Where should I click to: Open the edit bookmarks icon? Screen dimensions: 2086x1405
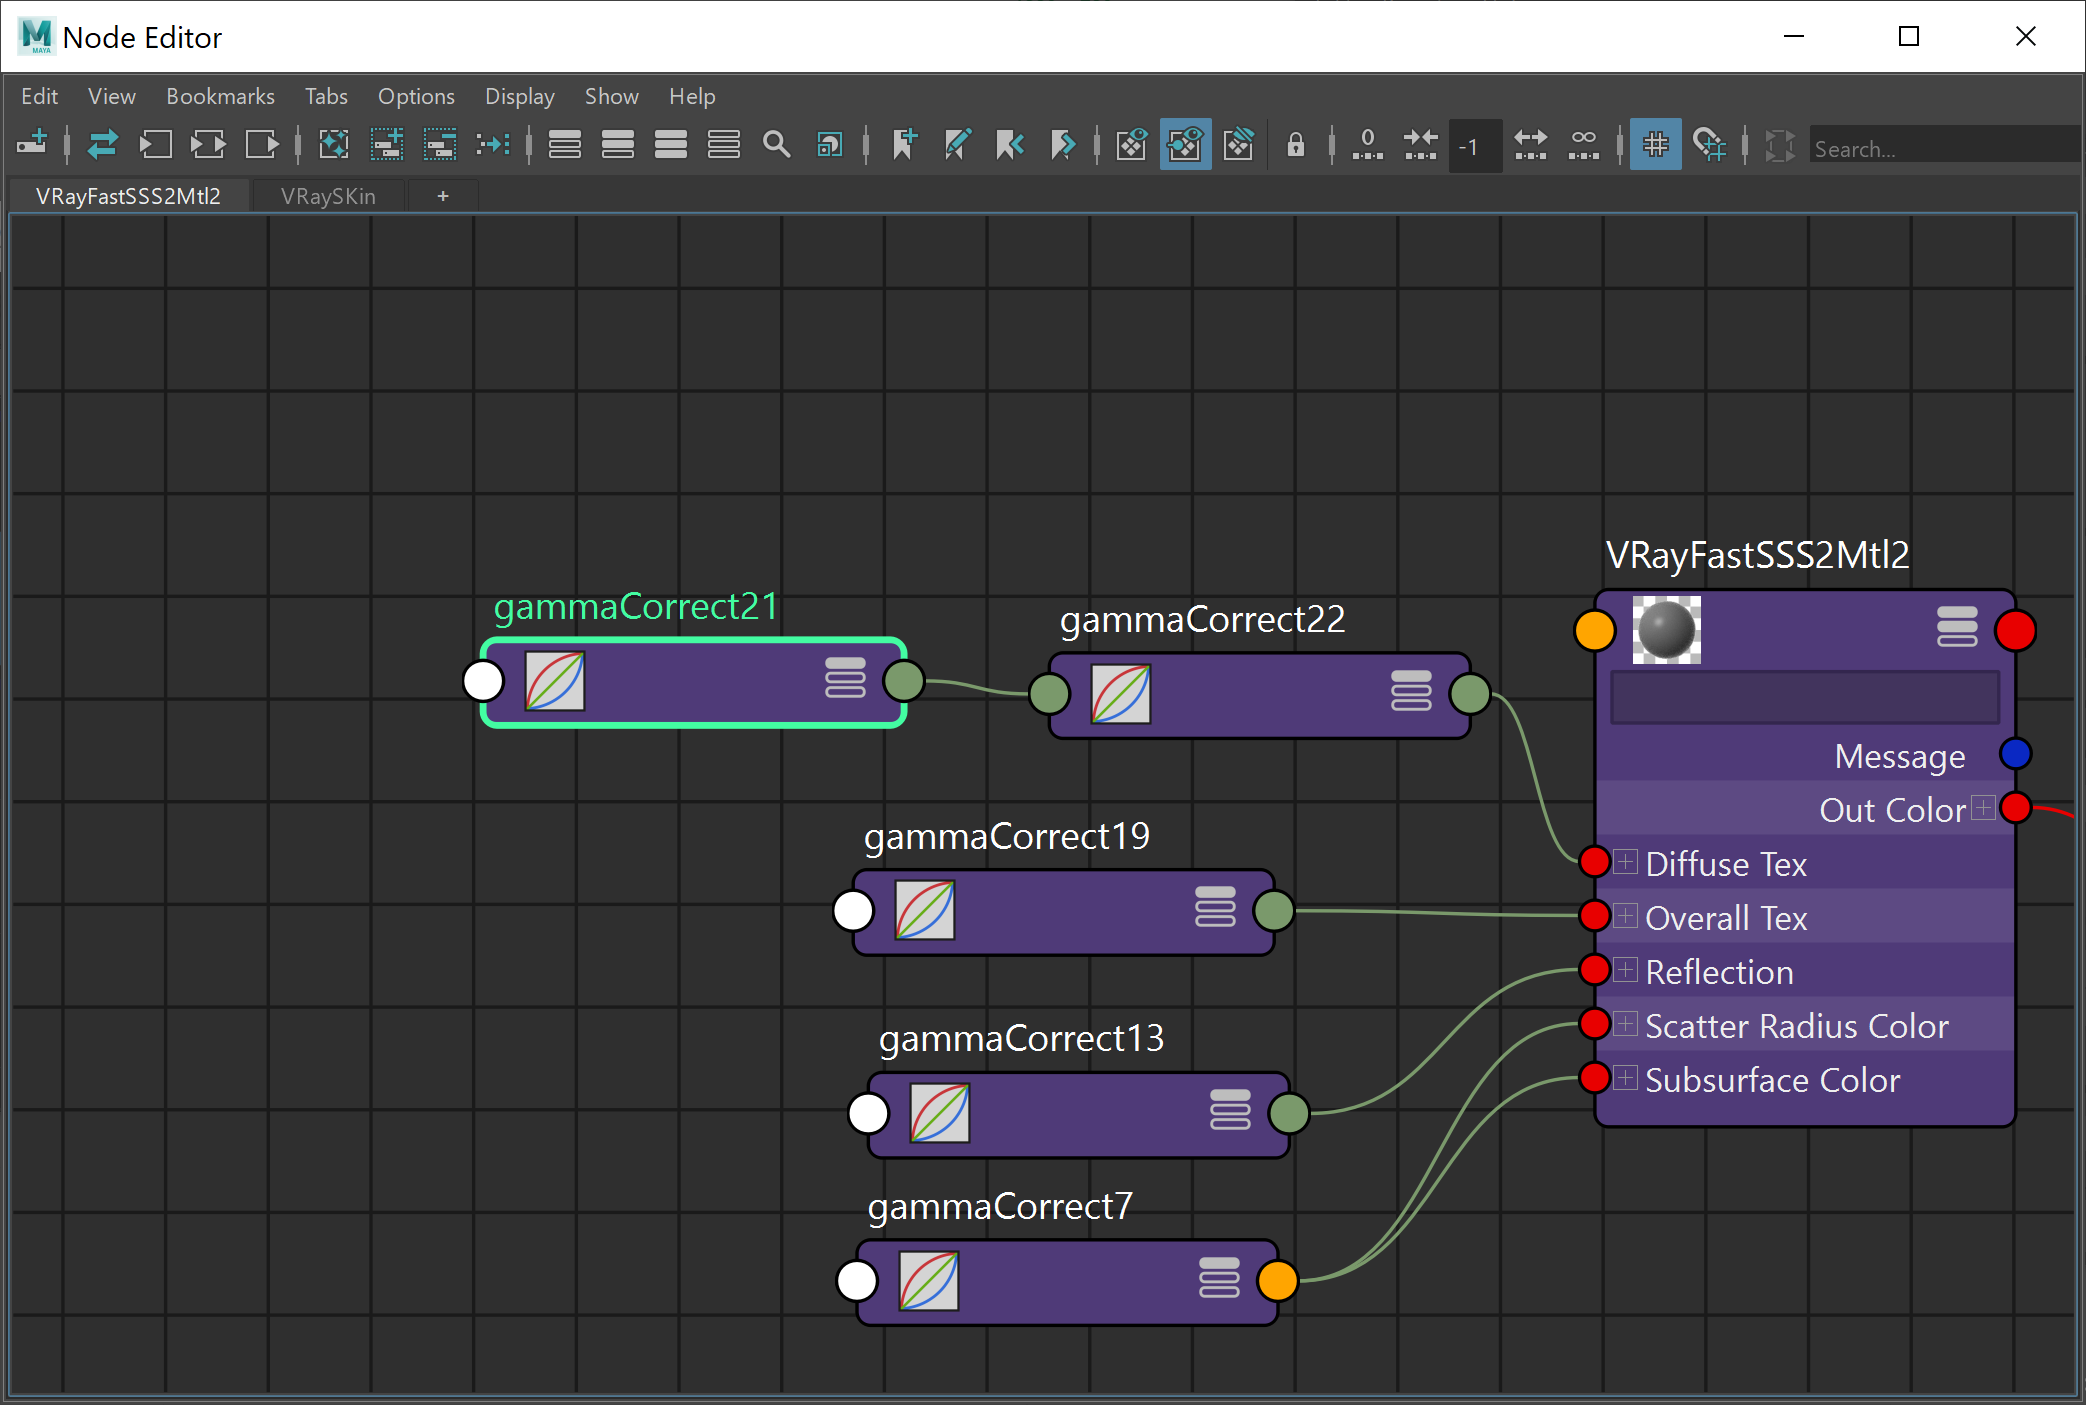click(957, 145)
